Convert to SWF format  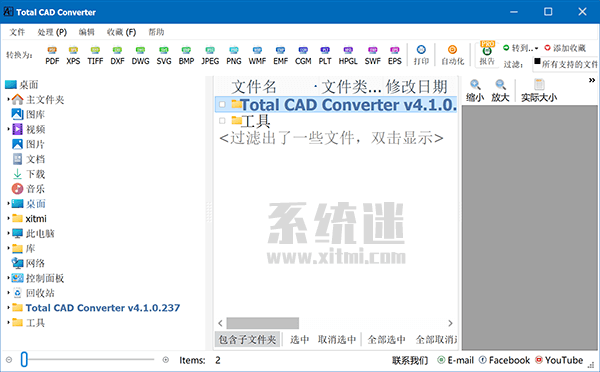coord(372,55)
